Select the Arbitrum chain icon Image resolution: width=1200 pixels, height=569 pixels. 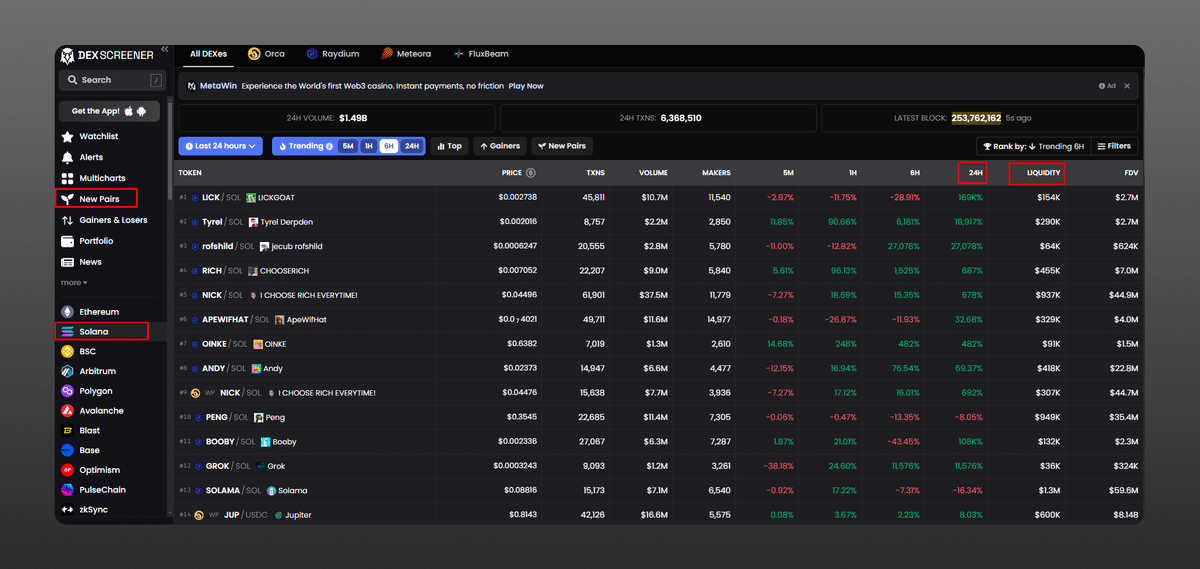point(68,371)
